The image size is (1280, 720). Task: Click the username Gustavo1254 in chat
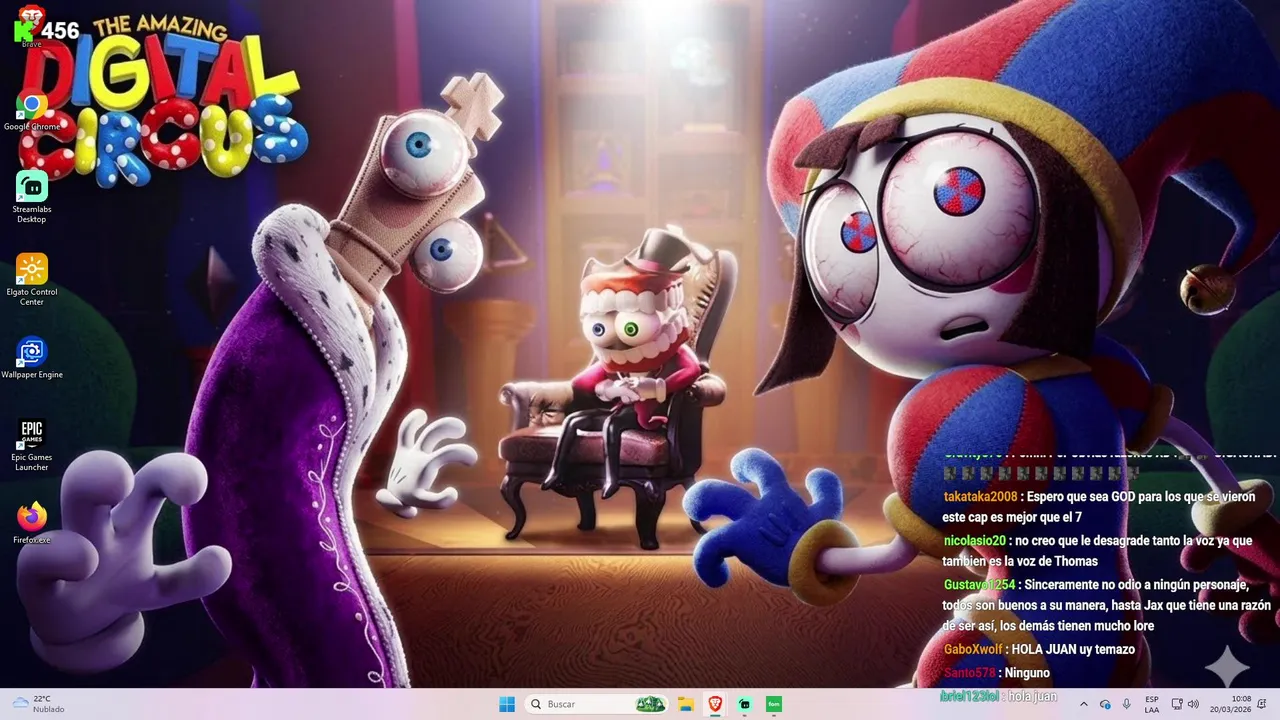point(979,585)
